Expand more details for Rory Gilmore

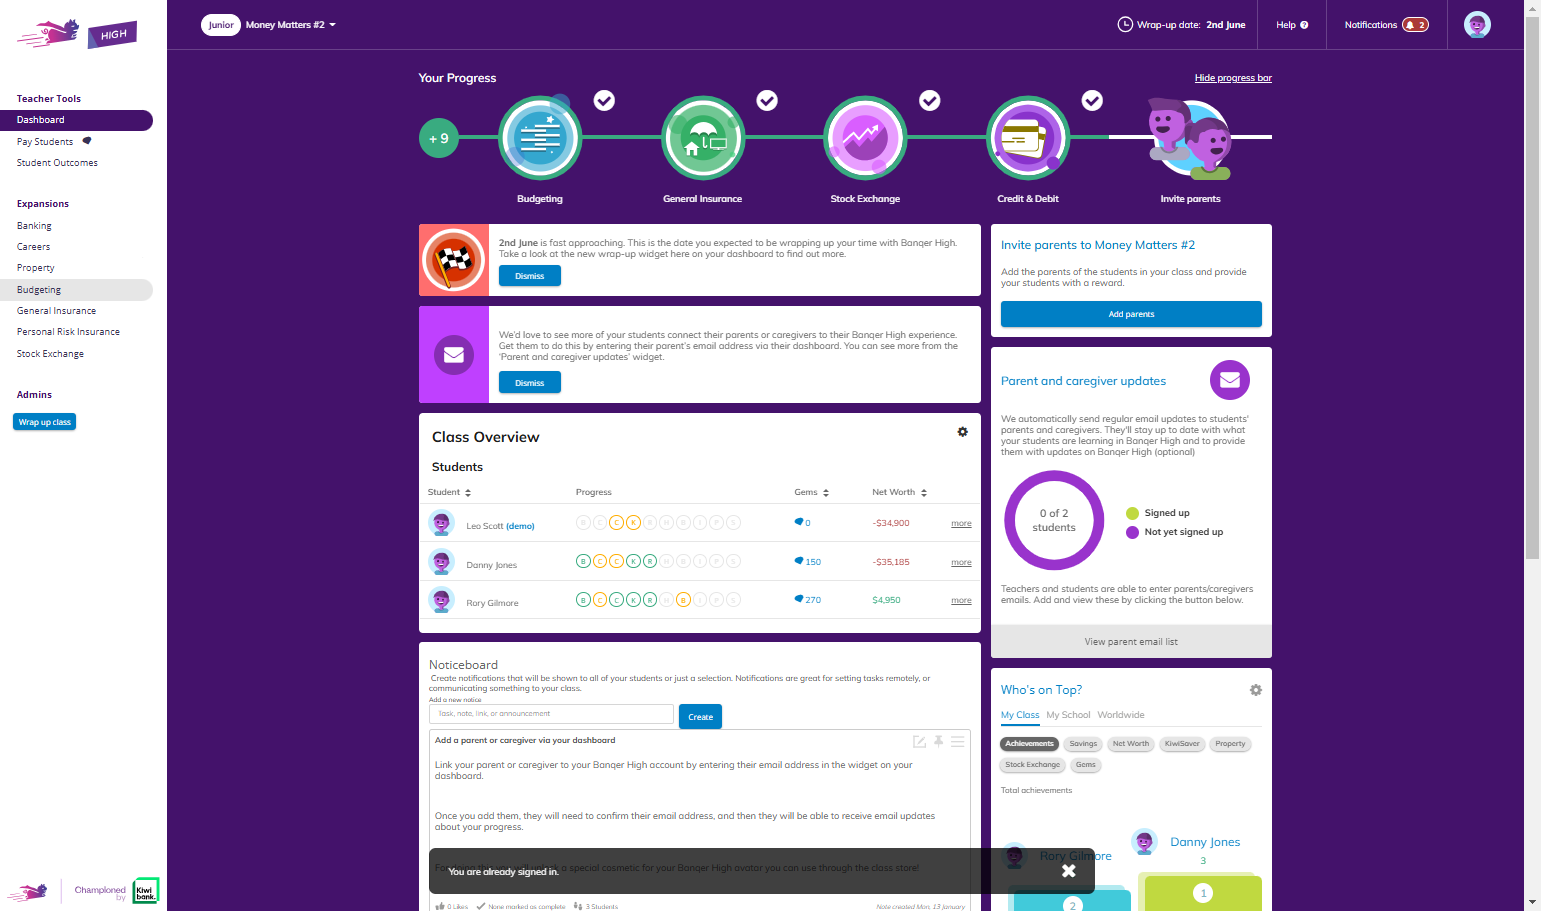pos(961,601)
